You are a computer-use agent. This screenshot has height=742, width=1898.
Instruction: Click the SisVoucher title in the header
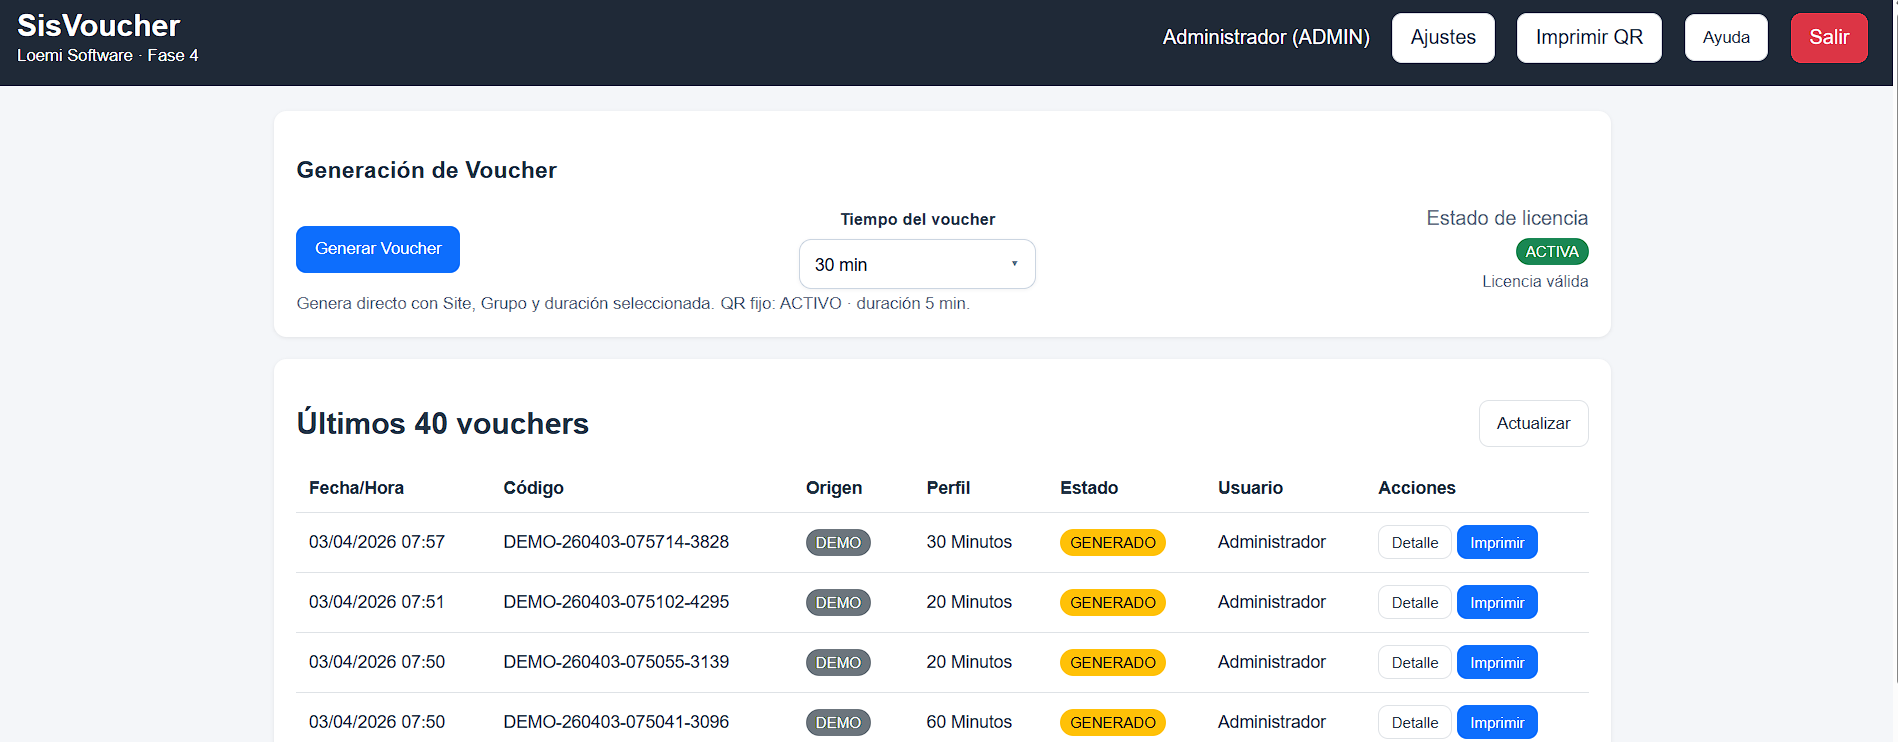click(x=98, y=25)
